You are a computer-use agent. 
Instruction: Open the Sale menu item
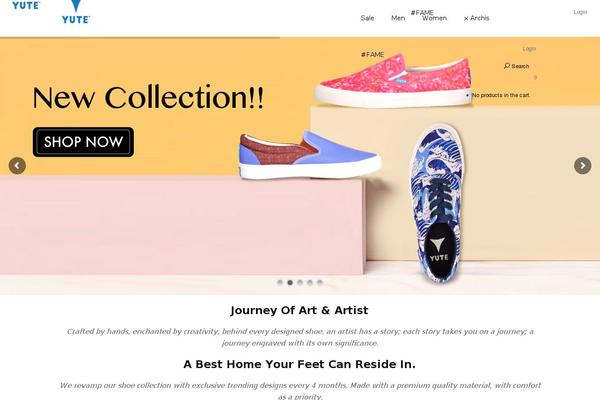point(367,18)
